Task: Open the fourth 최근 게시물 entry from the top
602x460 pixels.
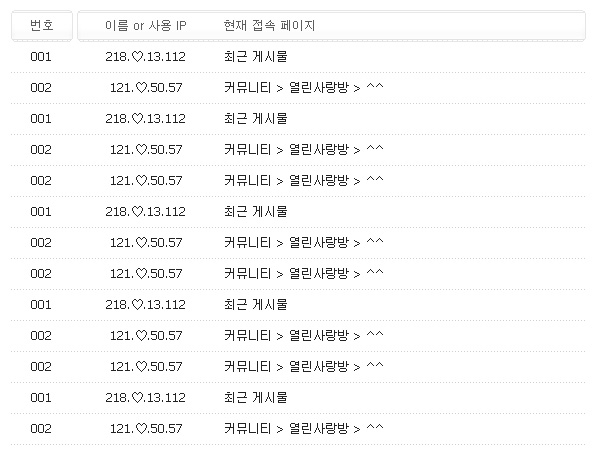Action: 255,305
